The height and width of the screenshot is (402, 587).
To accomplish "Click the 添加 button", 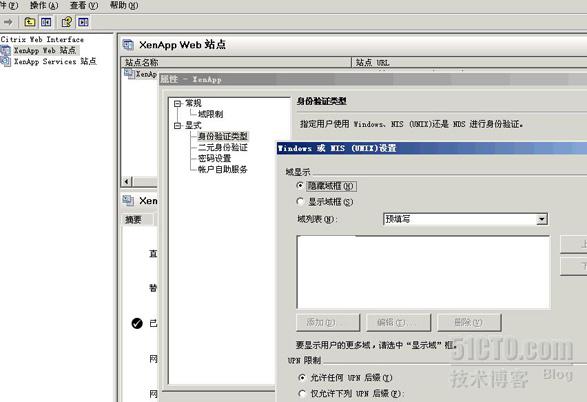I will 328,322.
